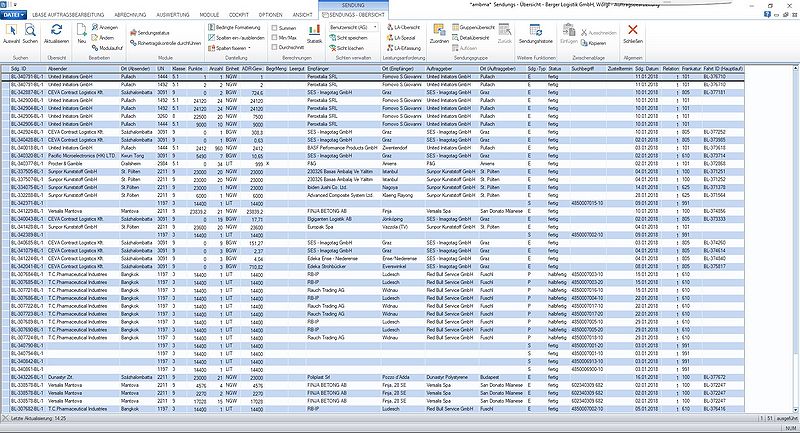Image resolution: width=800 pixels, height=433 pixels.
Task: Open LA-Spezial
Action: [x=401, y=38]
